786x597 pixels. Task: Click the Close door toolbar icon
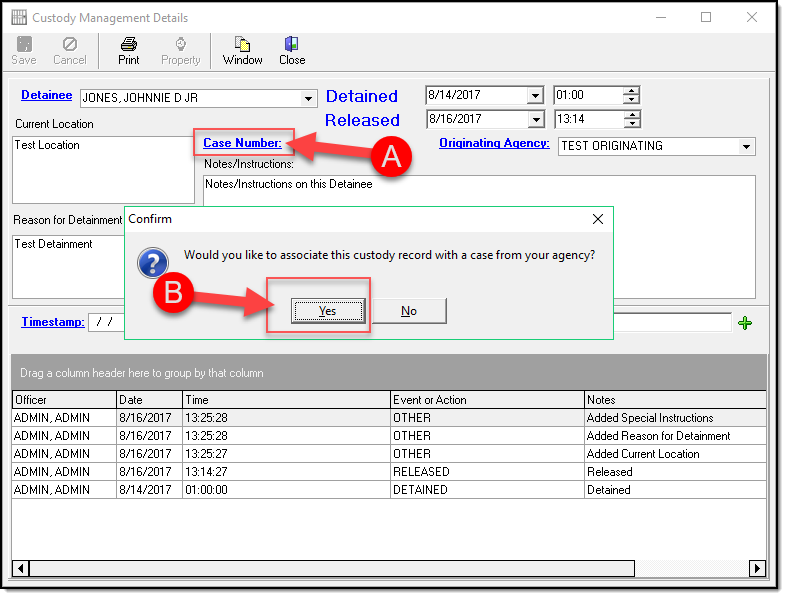coord(292,44)
